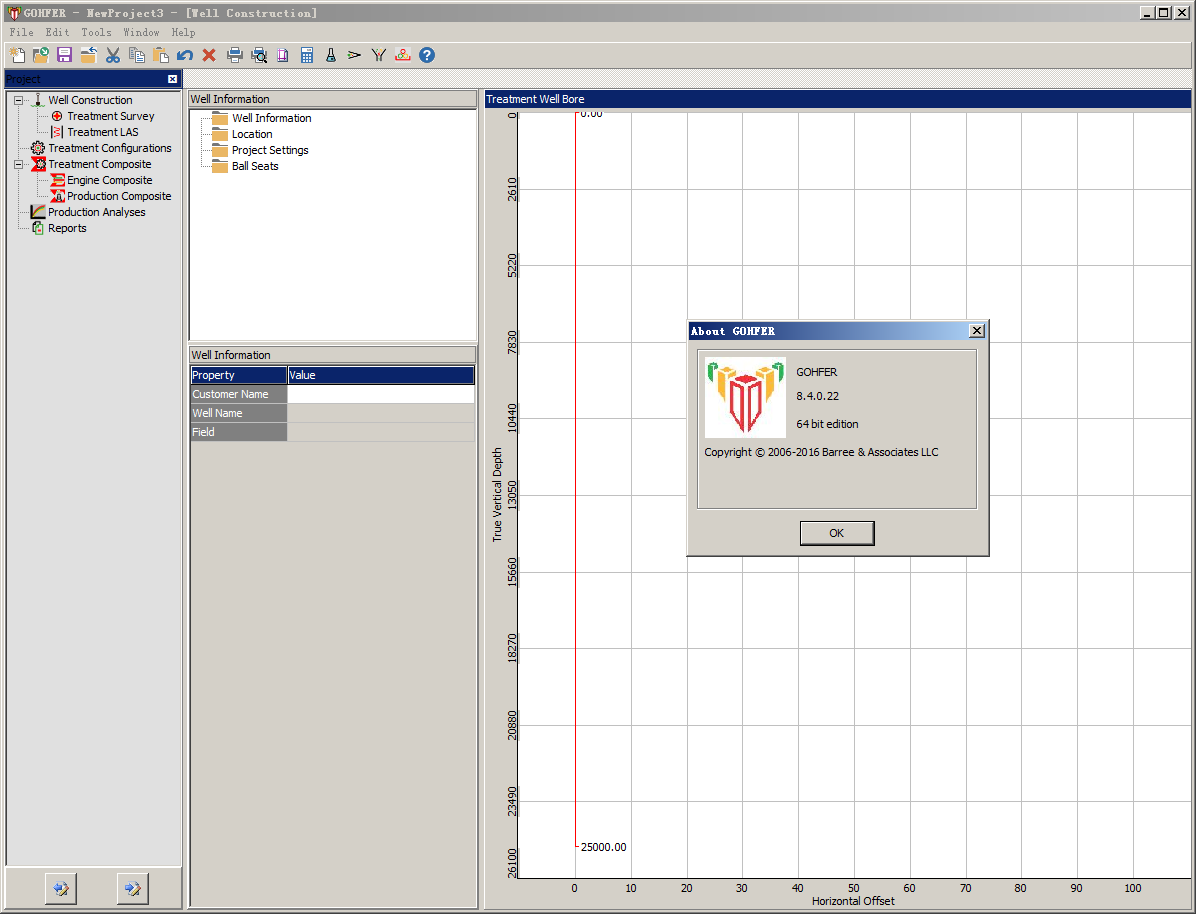Image resolution: width=1196 pixels, height=914 pixels.
Task: Click the Property column header
Action: [x=239, y=375]
